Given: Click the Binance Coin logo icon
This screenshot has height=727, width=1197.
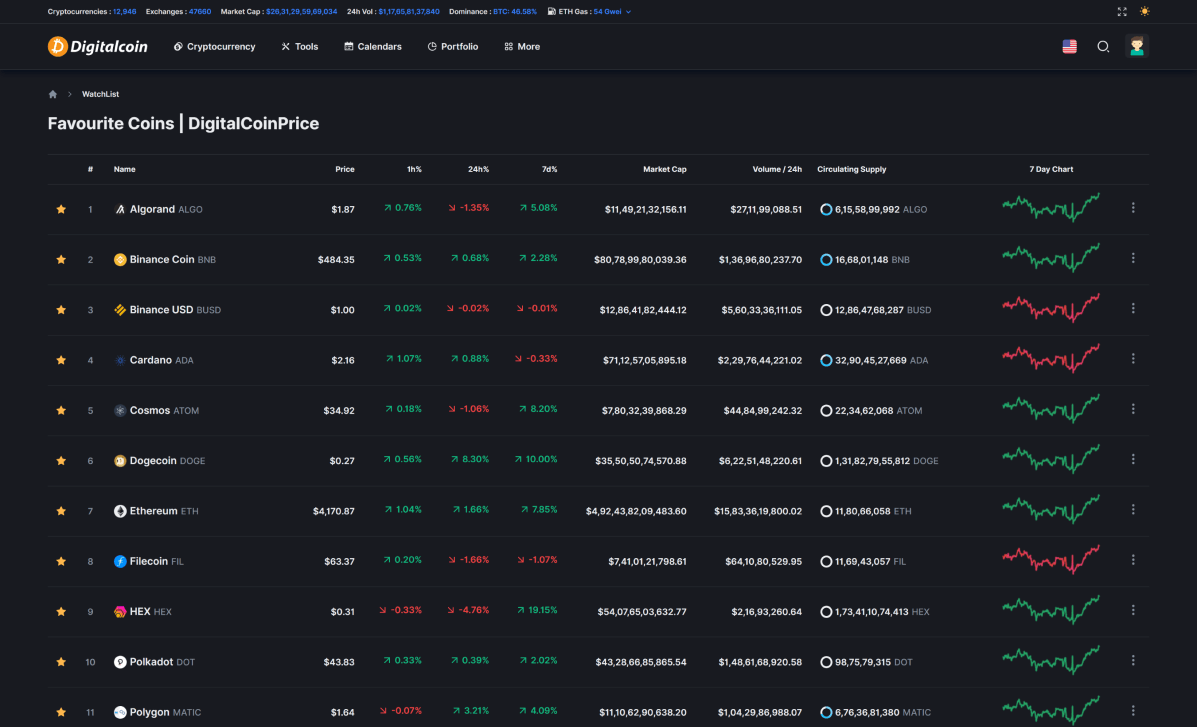Looking at the screenshot, I should pos(120,260).
